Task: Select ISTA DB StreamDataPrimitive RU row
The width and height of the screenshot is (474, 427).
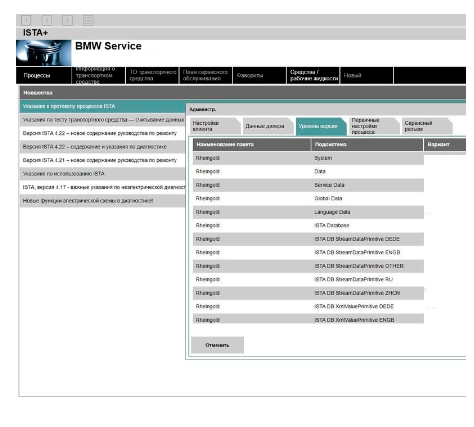Action: click(x=308, y=279)
